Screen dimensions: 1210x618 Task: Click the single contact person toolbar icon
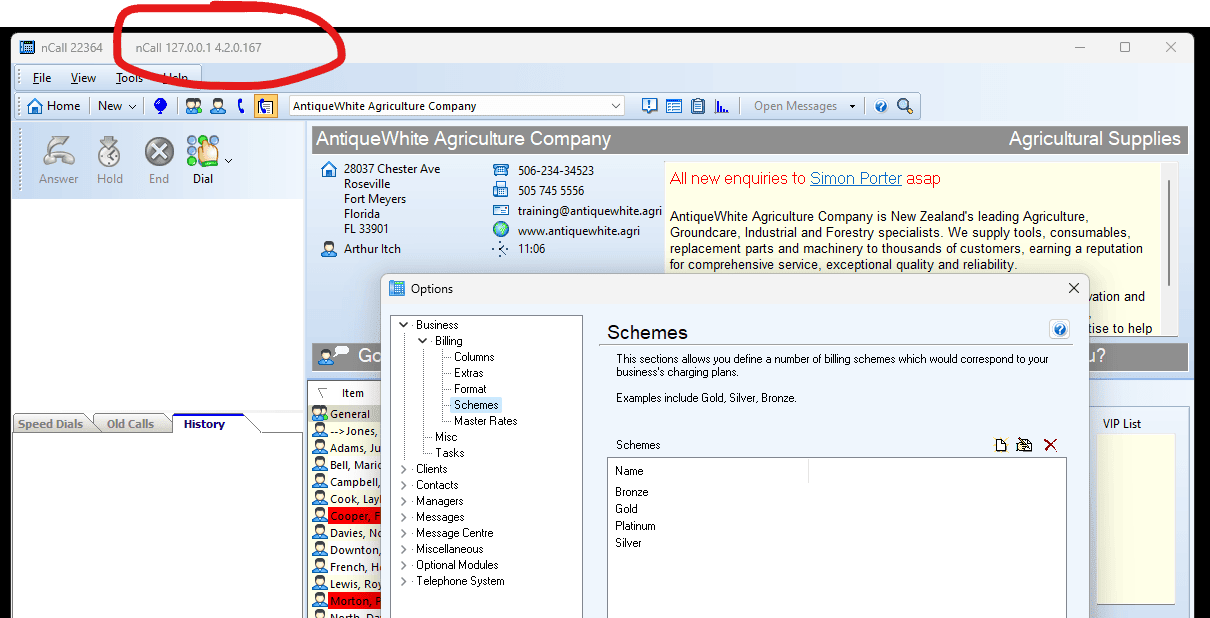(x=217, y=106)
